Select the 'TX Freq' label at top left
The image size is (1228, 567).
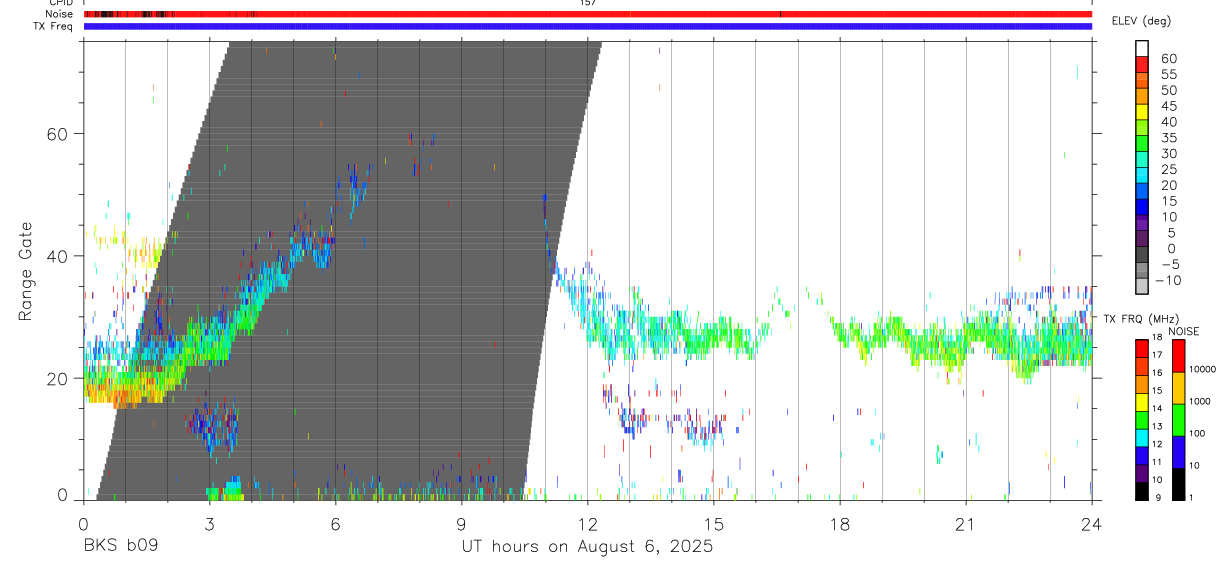click(x=54, y=26)
